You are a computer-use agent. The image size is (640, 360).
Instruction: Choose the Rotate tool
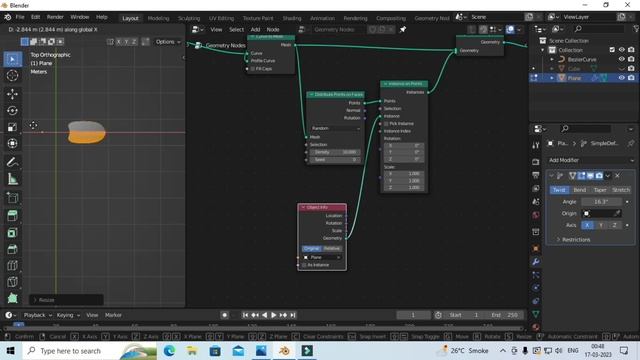[13, 111]
